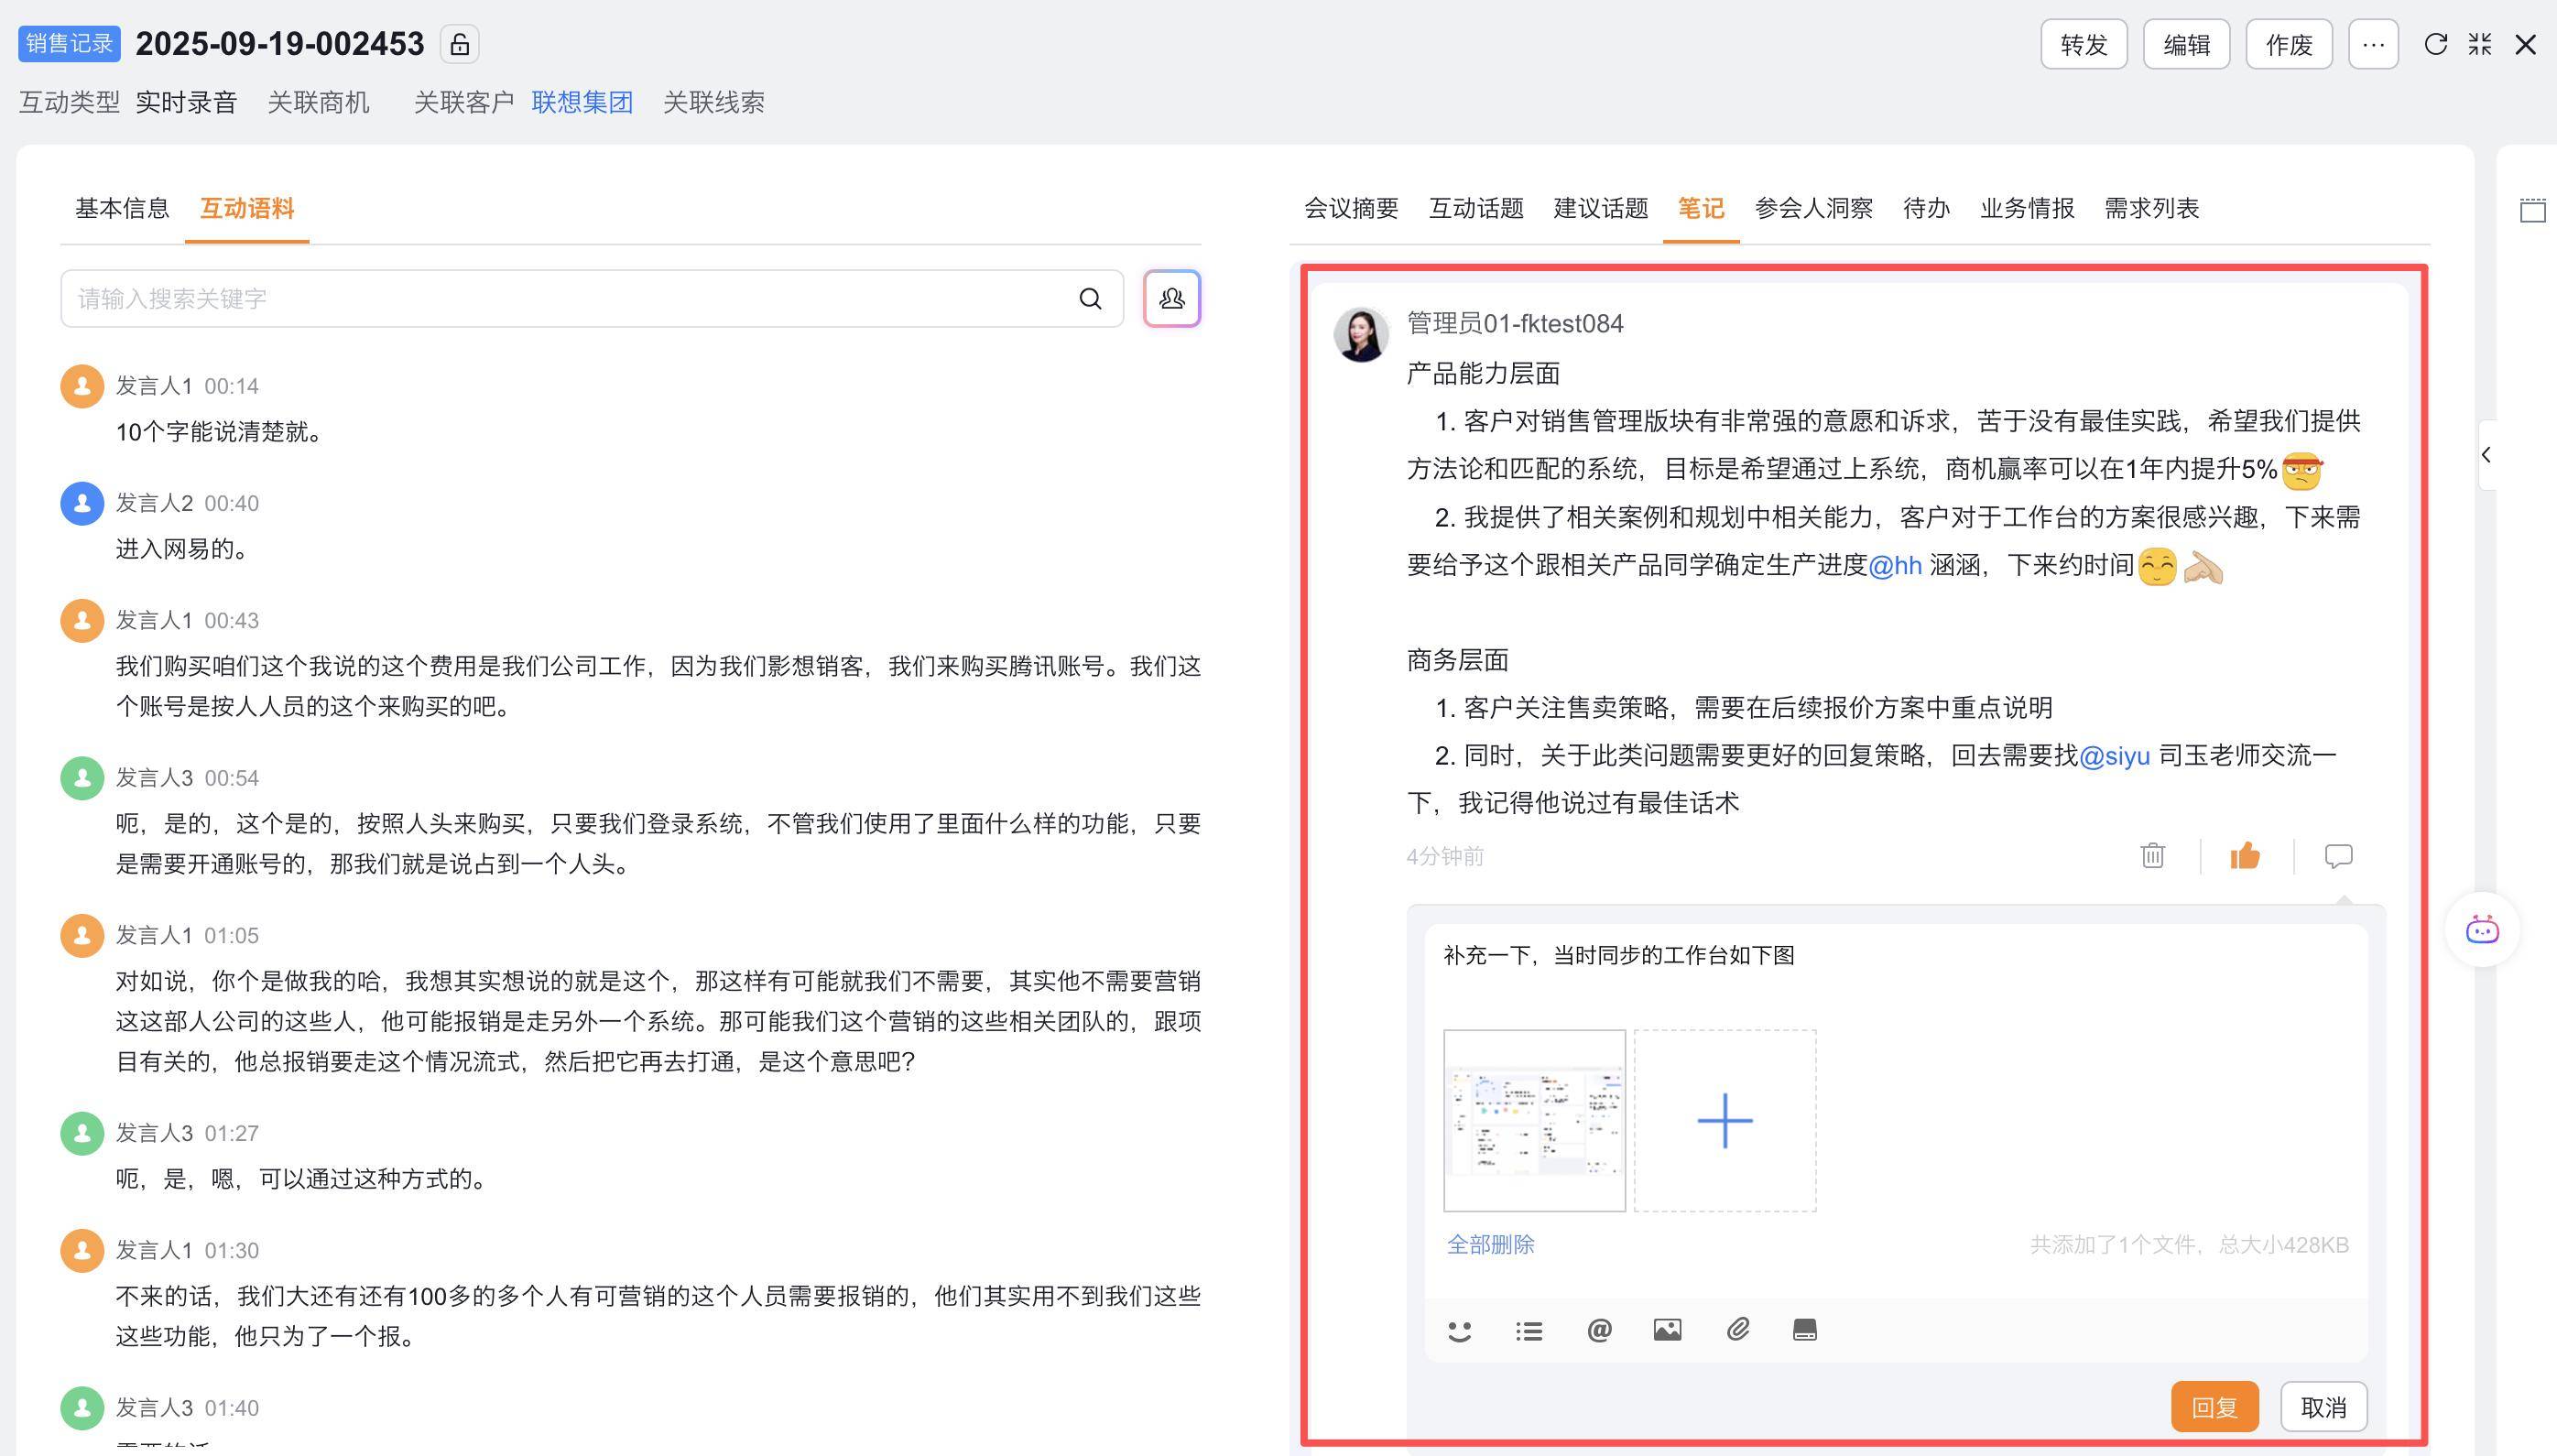The width and height of the screenshot is (2557, 1456).
Task: Open the more options ellipsis menu
Action: [2373, 44]
